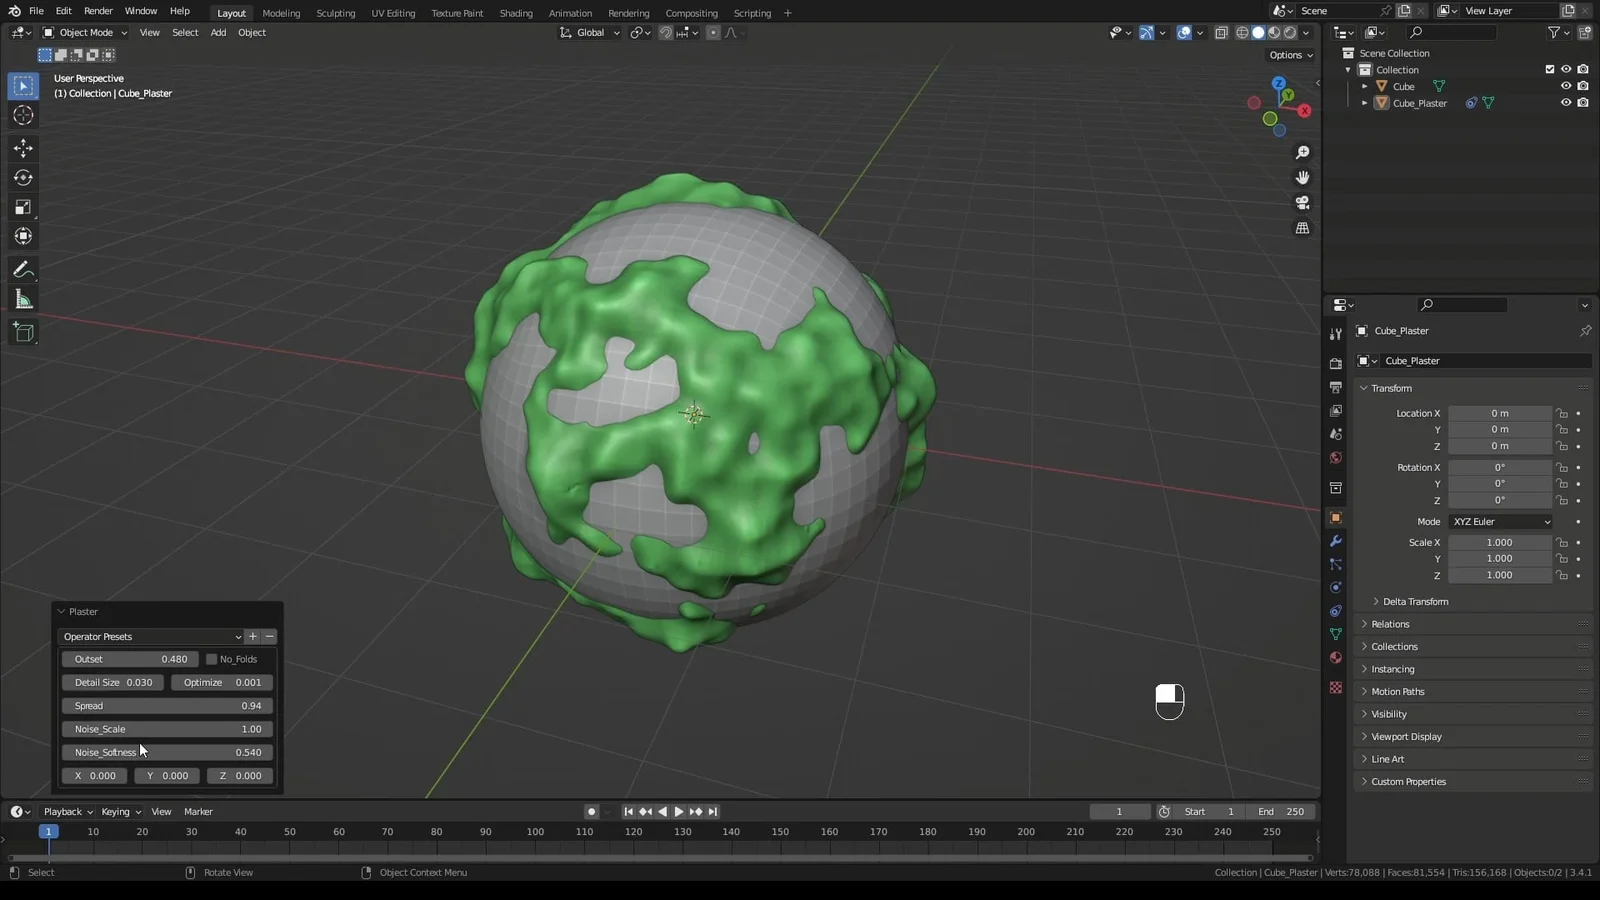This screenshot has width=1600, height=900.
Task: Hide the Cube object in viewport
Action: click(1565, 86)
